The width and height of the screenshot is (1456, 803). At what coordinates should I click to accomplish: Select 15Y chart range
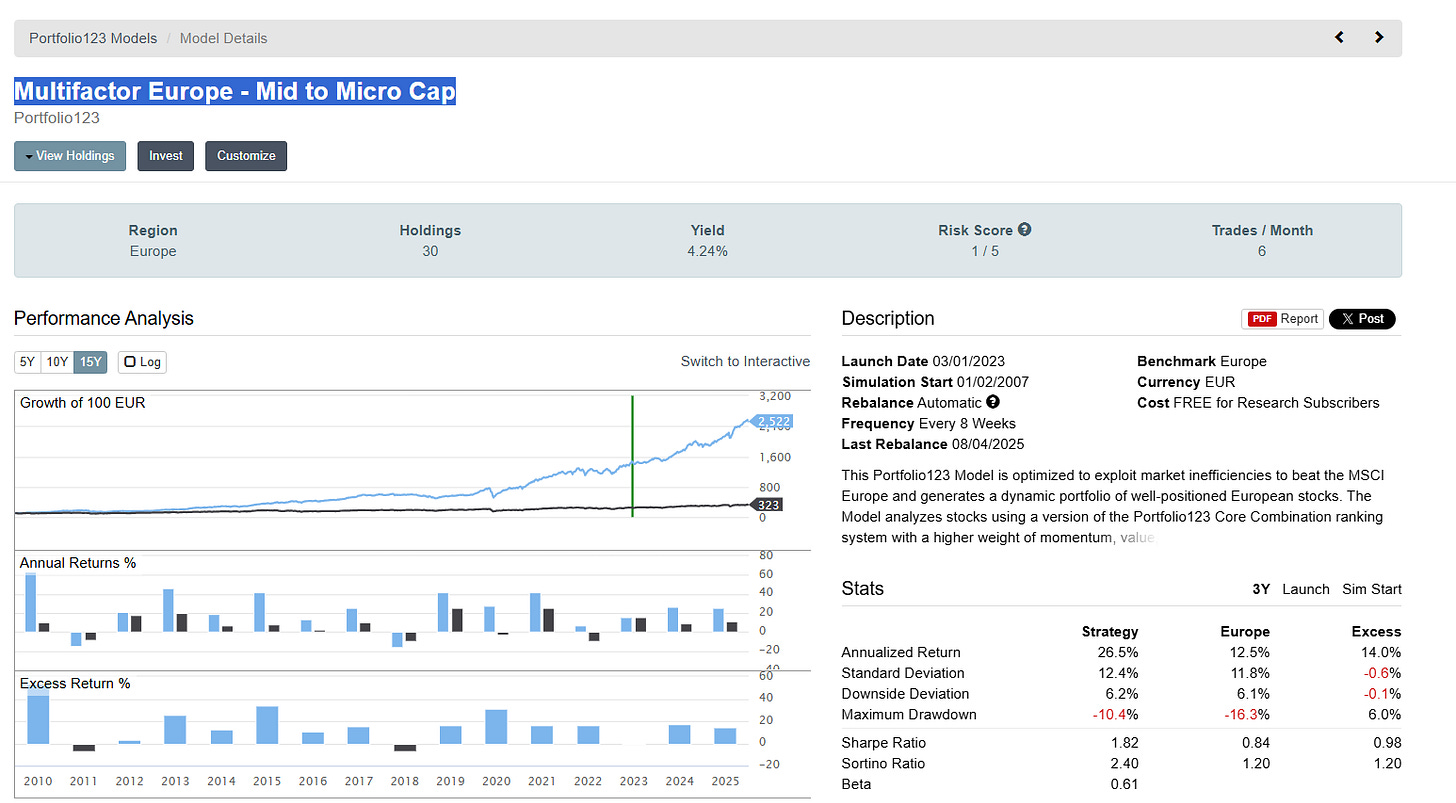(x=90, y=362)
